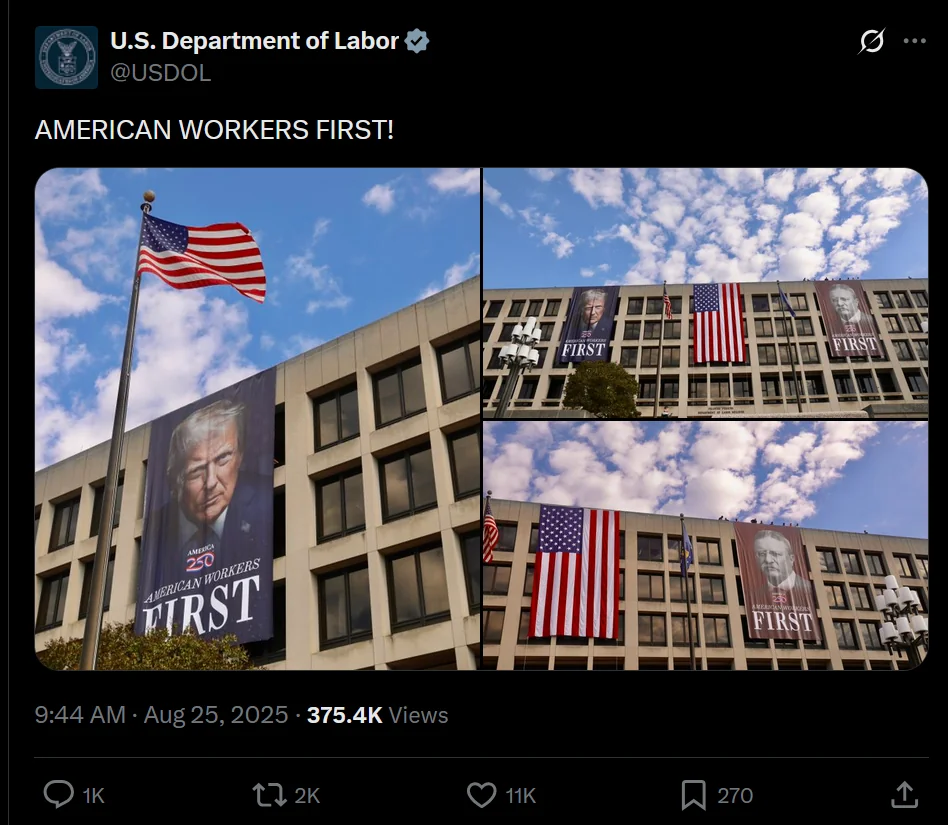This screenshot has height=825, width=948.
Task: Open the large flag and banner photo
Action: (x=258, y=419)
